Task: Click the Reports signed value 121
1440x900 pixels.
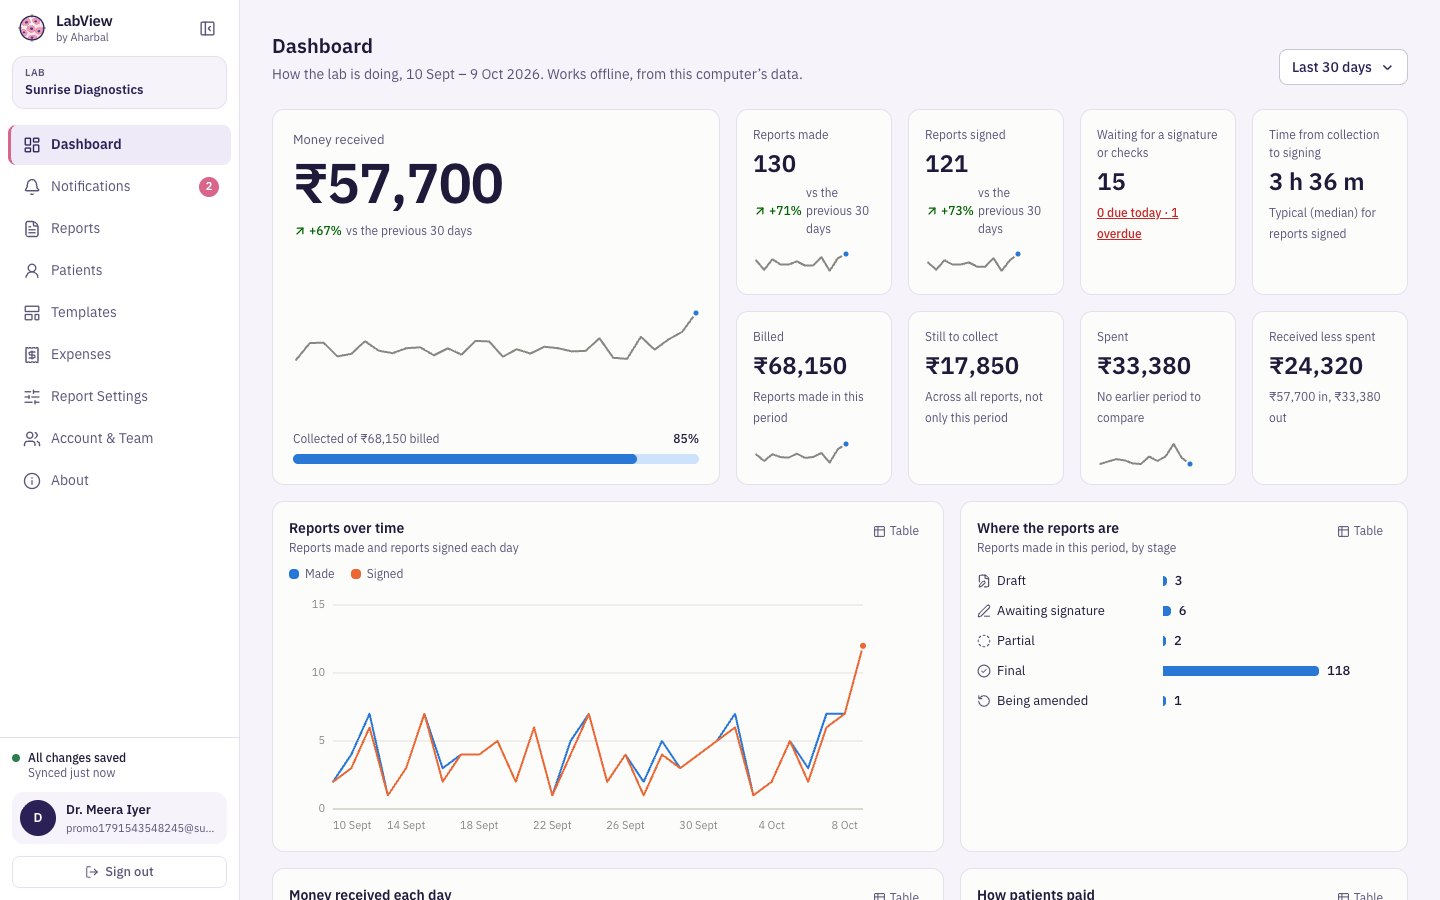Action: tap(946, 164)
